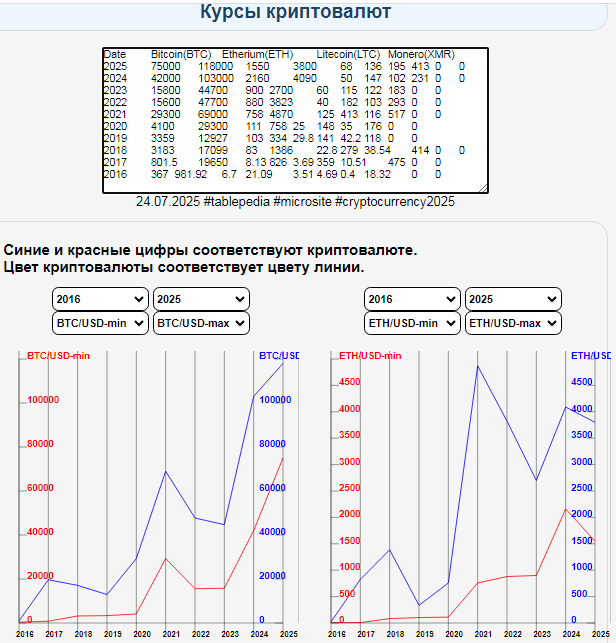Expand the BTC/USD-min series dropdown
The width and height of the screenshot is (616, 643).
tap(100, 323)
